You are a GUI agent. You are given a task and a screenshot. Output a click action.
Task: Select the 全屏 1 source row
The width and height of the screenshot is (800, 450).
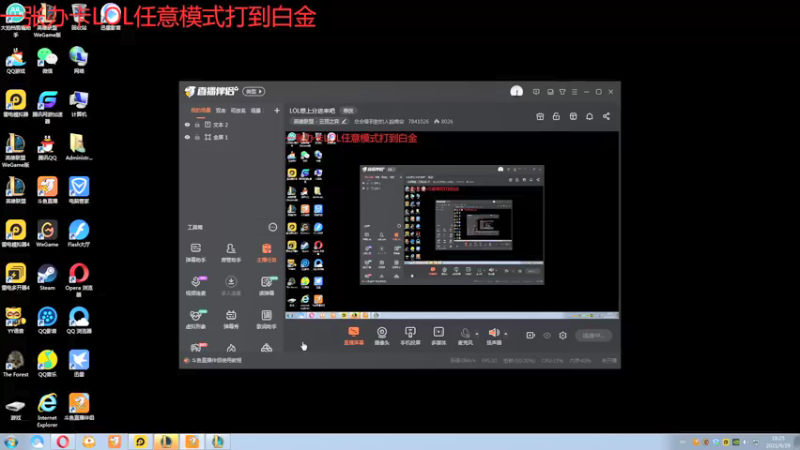pyautogui.click(x=232, y=137)
